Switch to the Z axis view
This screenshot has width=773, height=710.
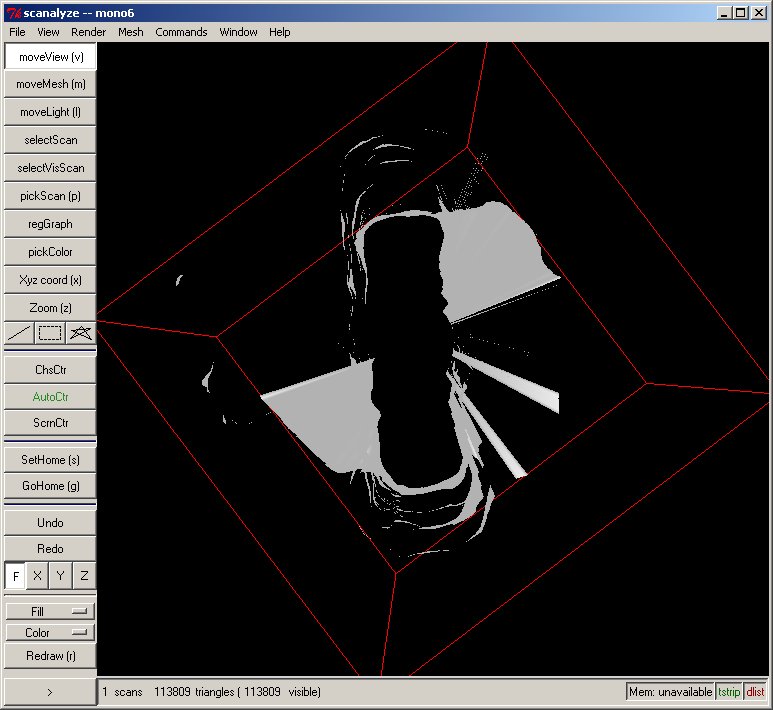(84, 576)
